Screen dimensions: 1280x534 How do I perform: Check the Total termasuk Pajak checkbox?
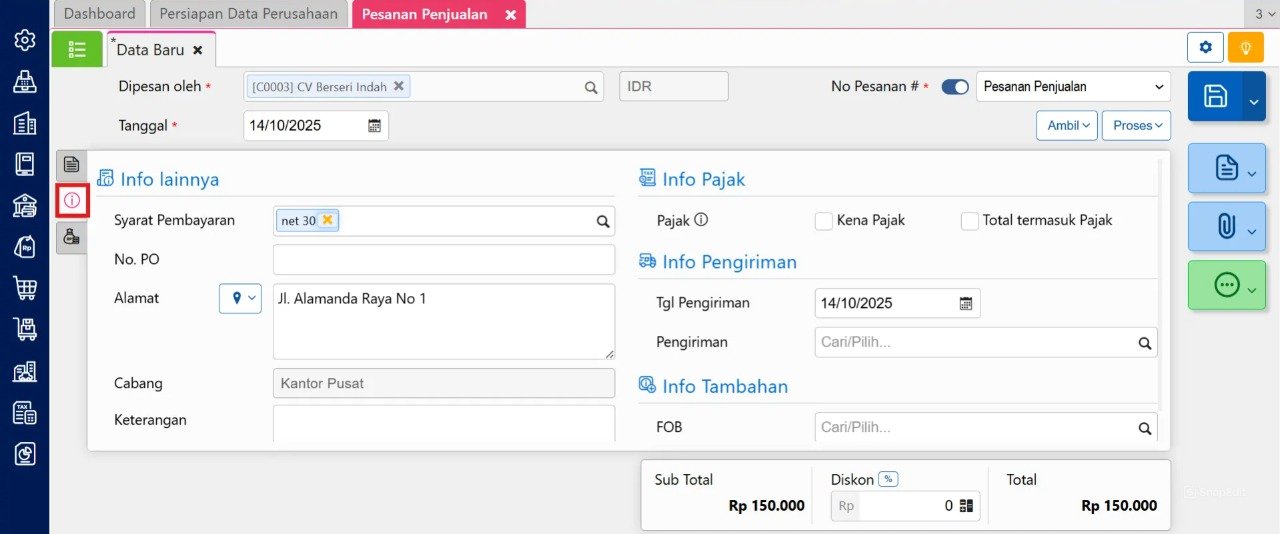pos(970,221)
